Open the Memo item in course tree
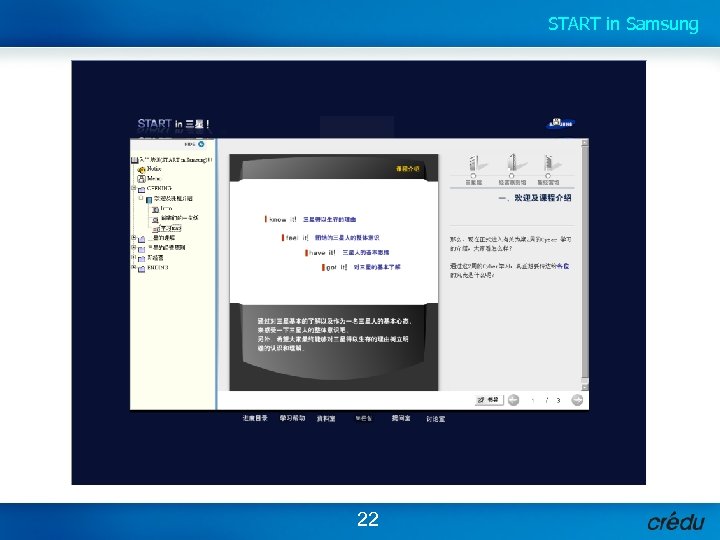The image size is (720, 540). coord(149,178)
